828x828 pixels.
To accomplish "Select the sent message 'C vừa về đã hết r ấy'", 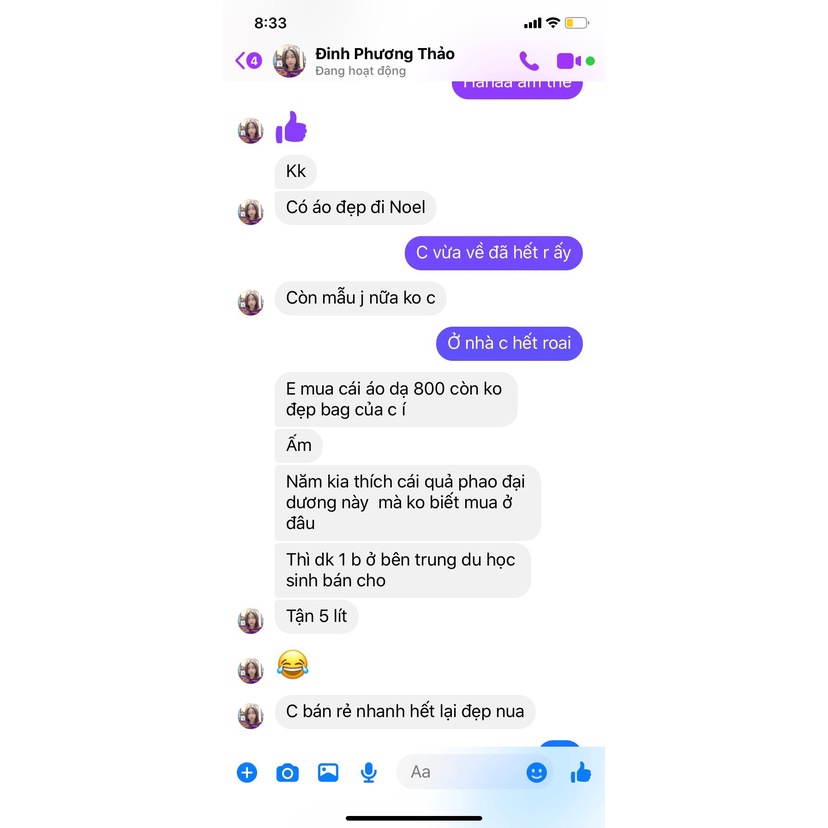I will click(494, 253).
